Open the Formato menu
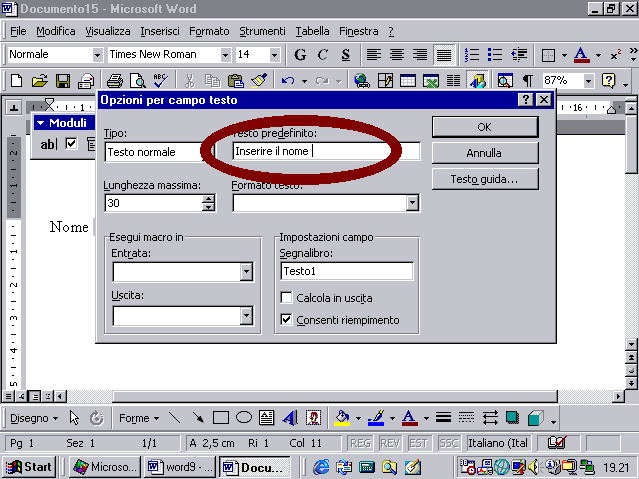This screenshot has height=479, width=639. (x=209, y=31)
